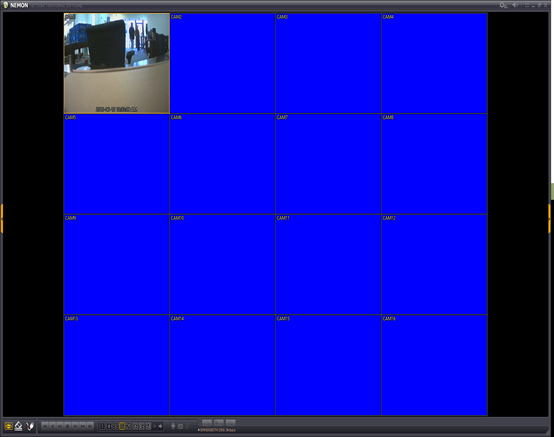Expand the left side panel handle
The image size is (554, 437).
(2, 218)
